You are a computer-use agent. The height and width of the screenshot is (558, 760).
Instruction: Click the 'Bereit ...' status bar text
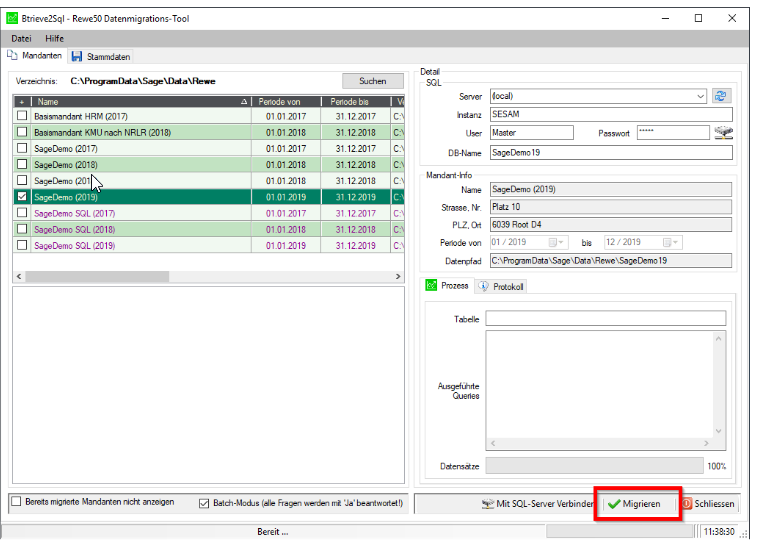point(272,532)
